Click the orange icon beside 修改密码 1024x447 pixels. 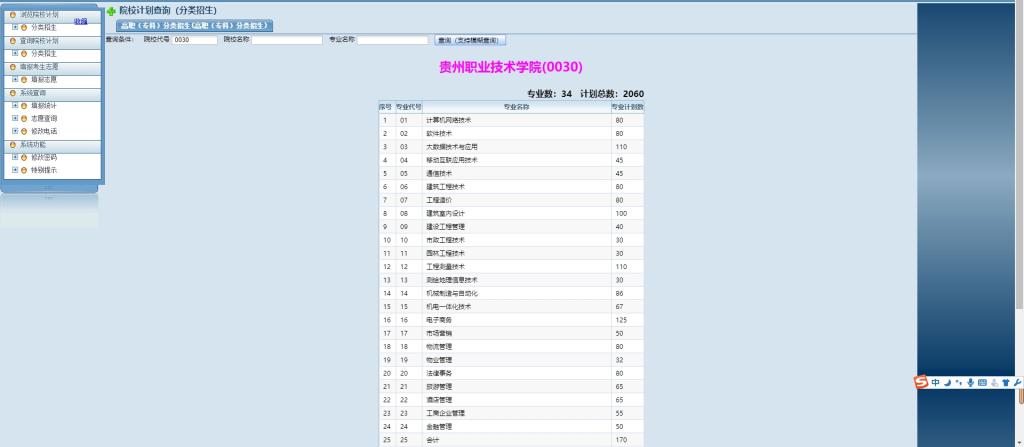click(x=24, y=157)
